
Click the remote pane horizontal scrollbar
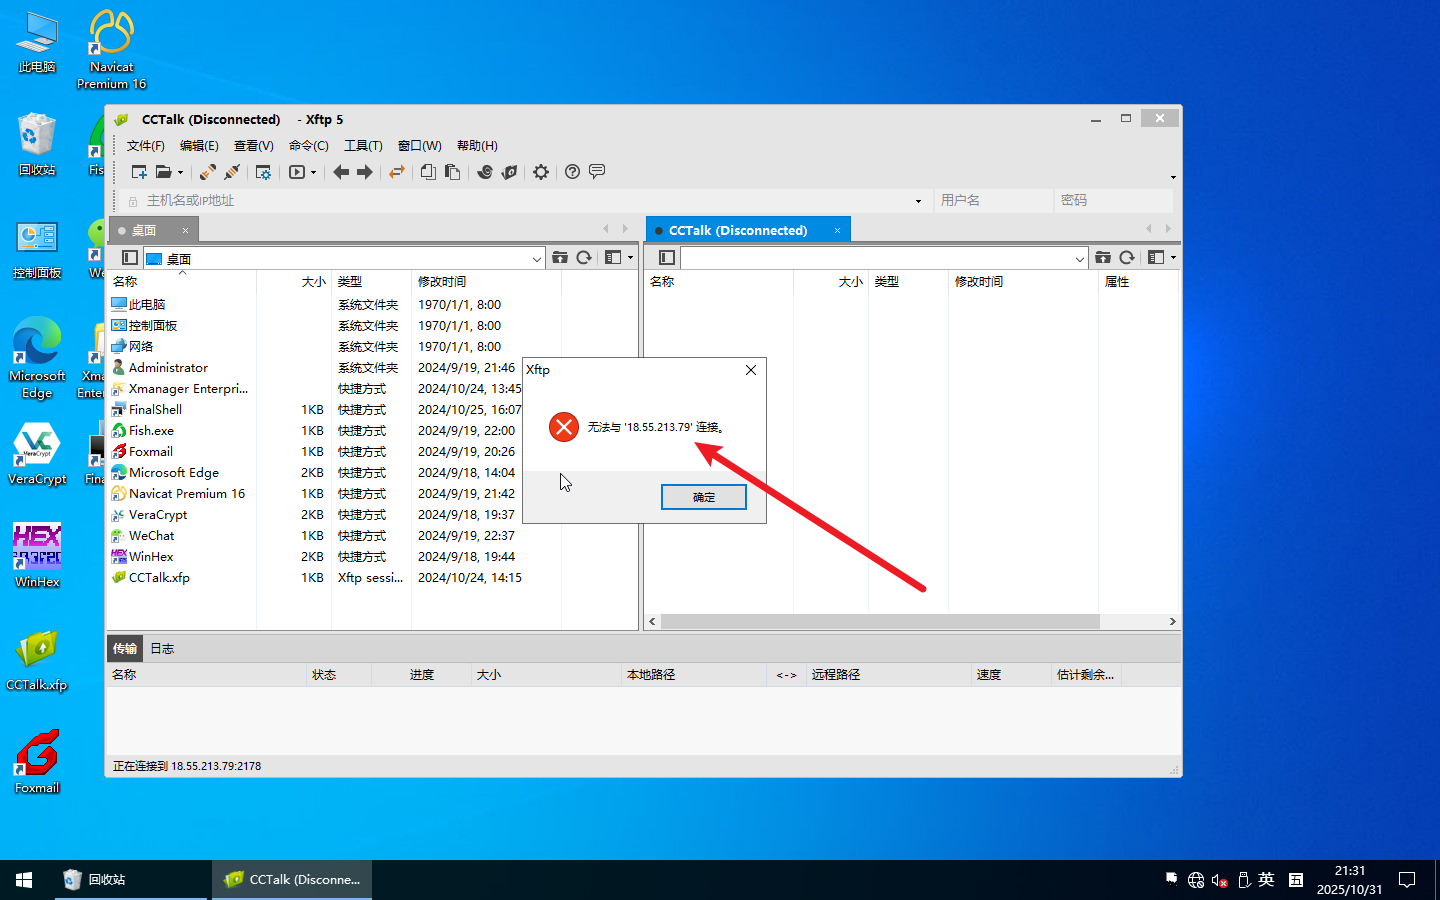pyautogui.click(x=880, y=622)
